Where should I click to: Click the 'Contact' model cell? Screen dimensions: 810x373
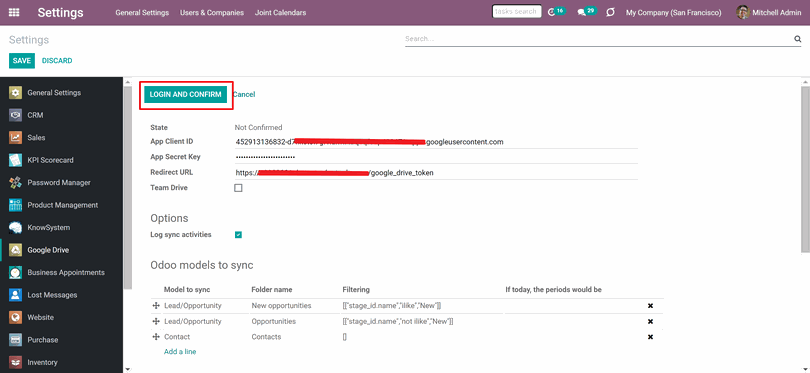click(x=205, y=337)
